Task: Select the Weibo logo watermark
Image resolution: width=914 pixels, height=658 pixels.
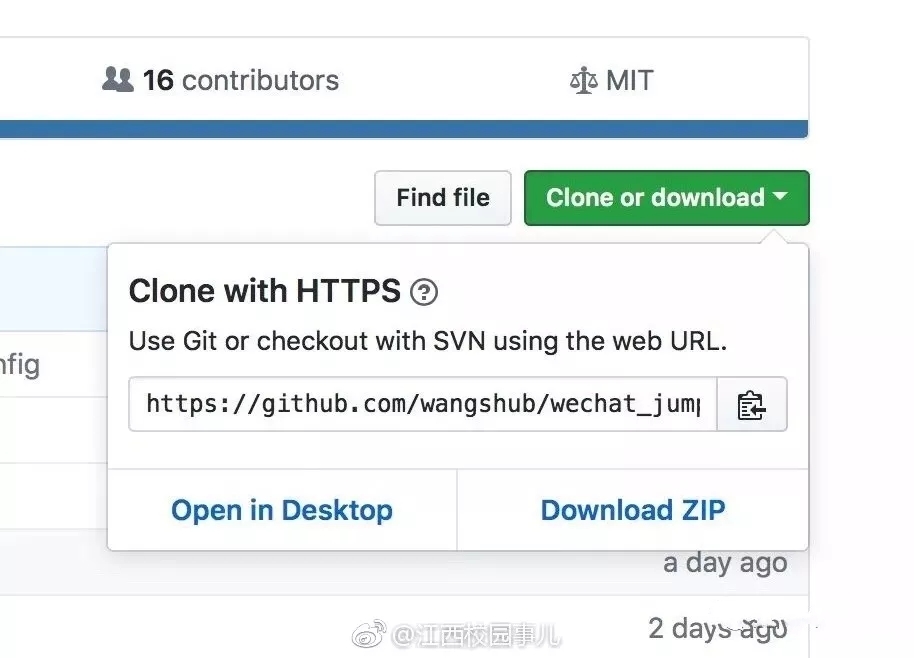Action: pos(369,634)
